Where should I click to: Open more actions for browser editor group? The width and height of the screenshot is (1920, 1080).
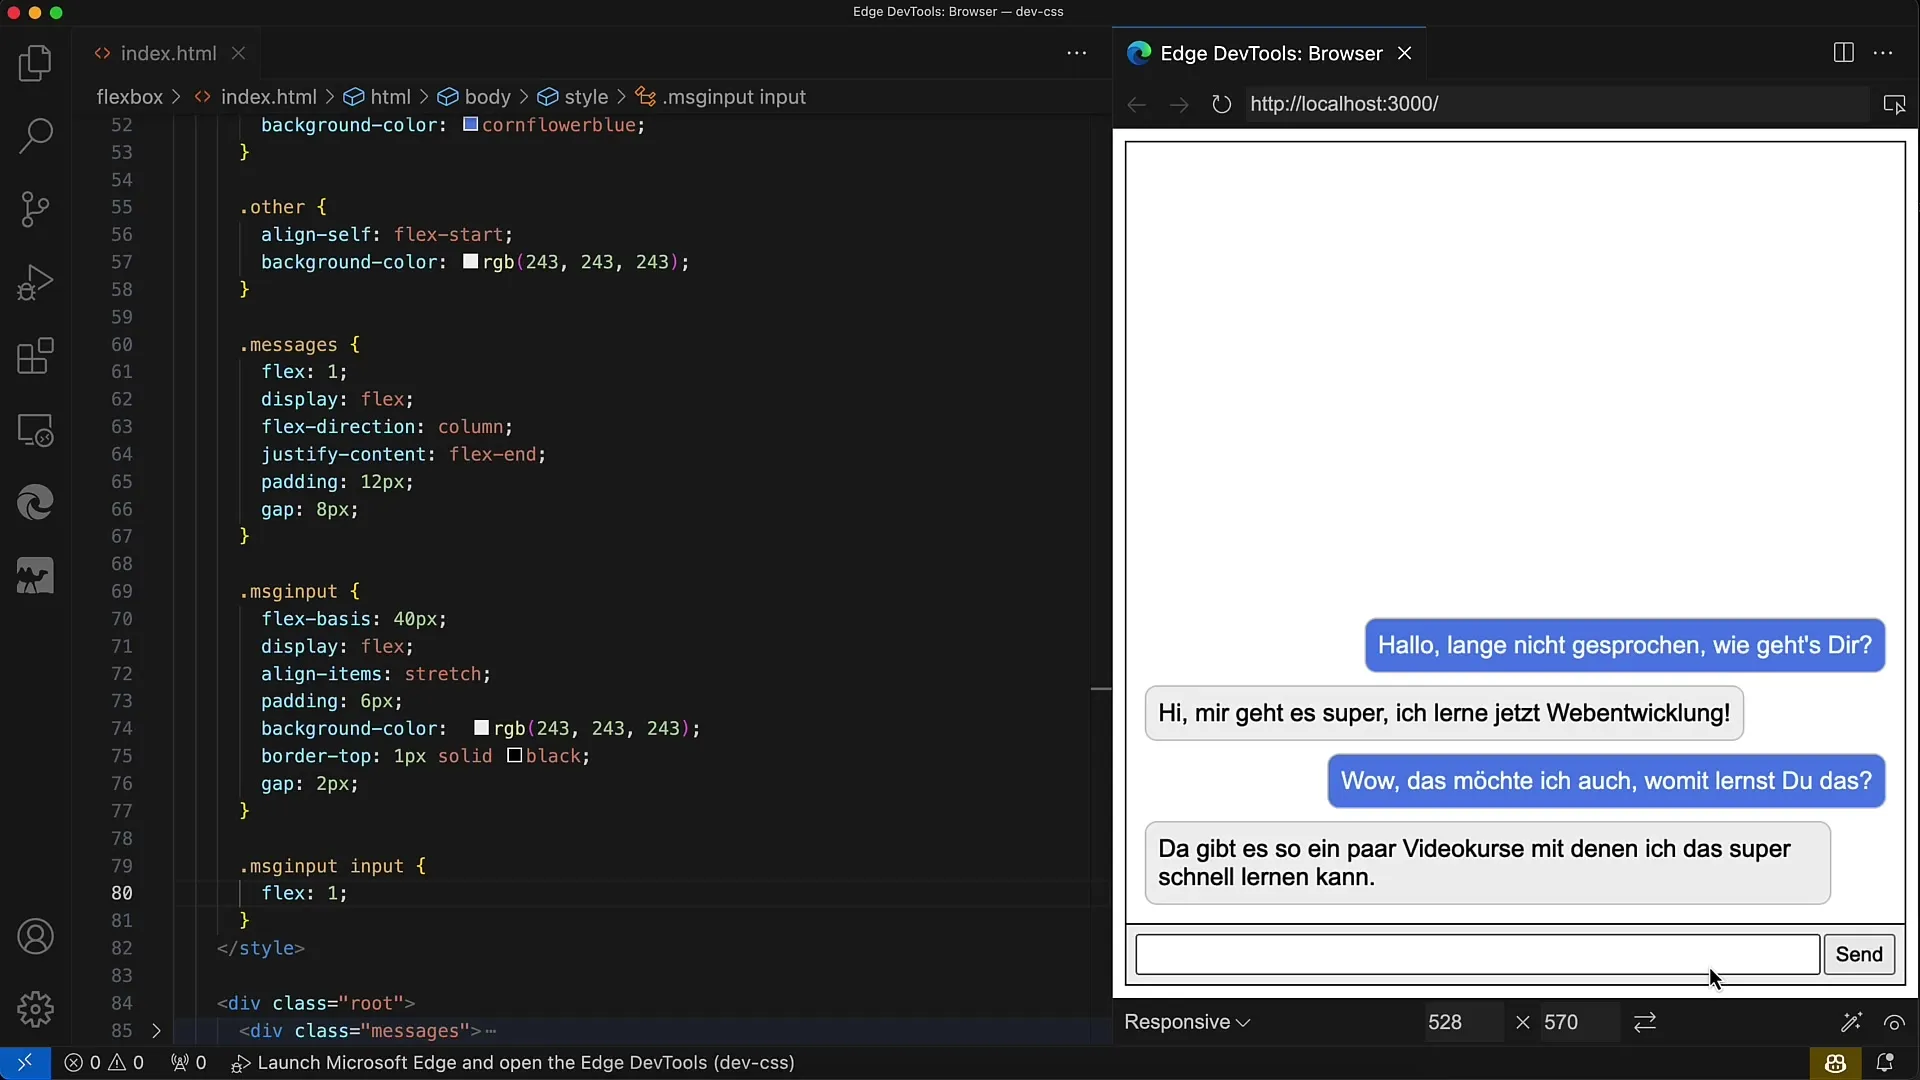(1883, 53)
